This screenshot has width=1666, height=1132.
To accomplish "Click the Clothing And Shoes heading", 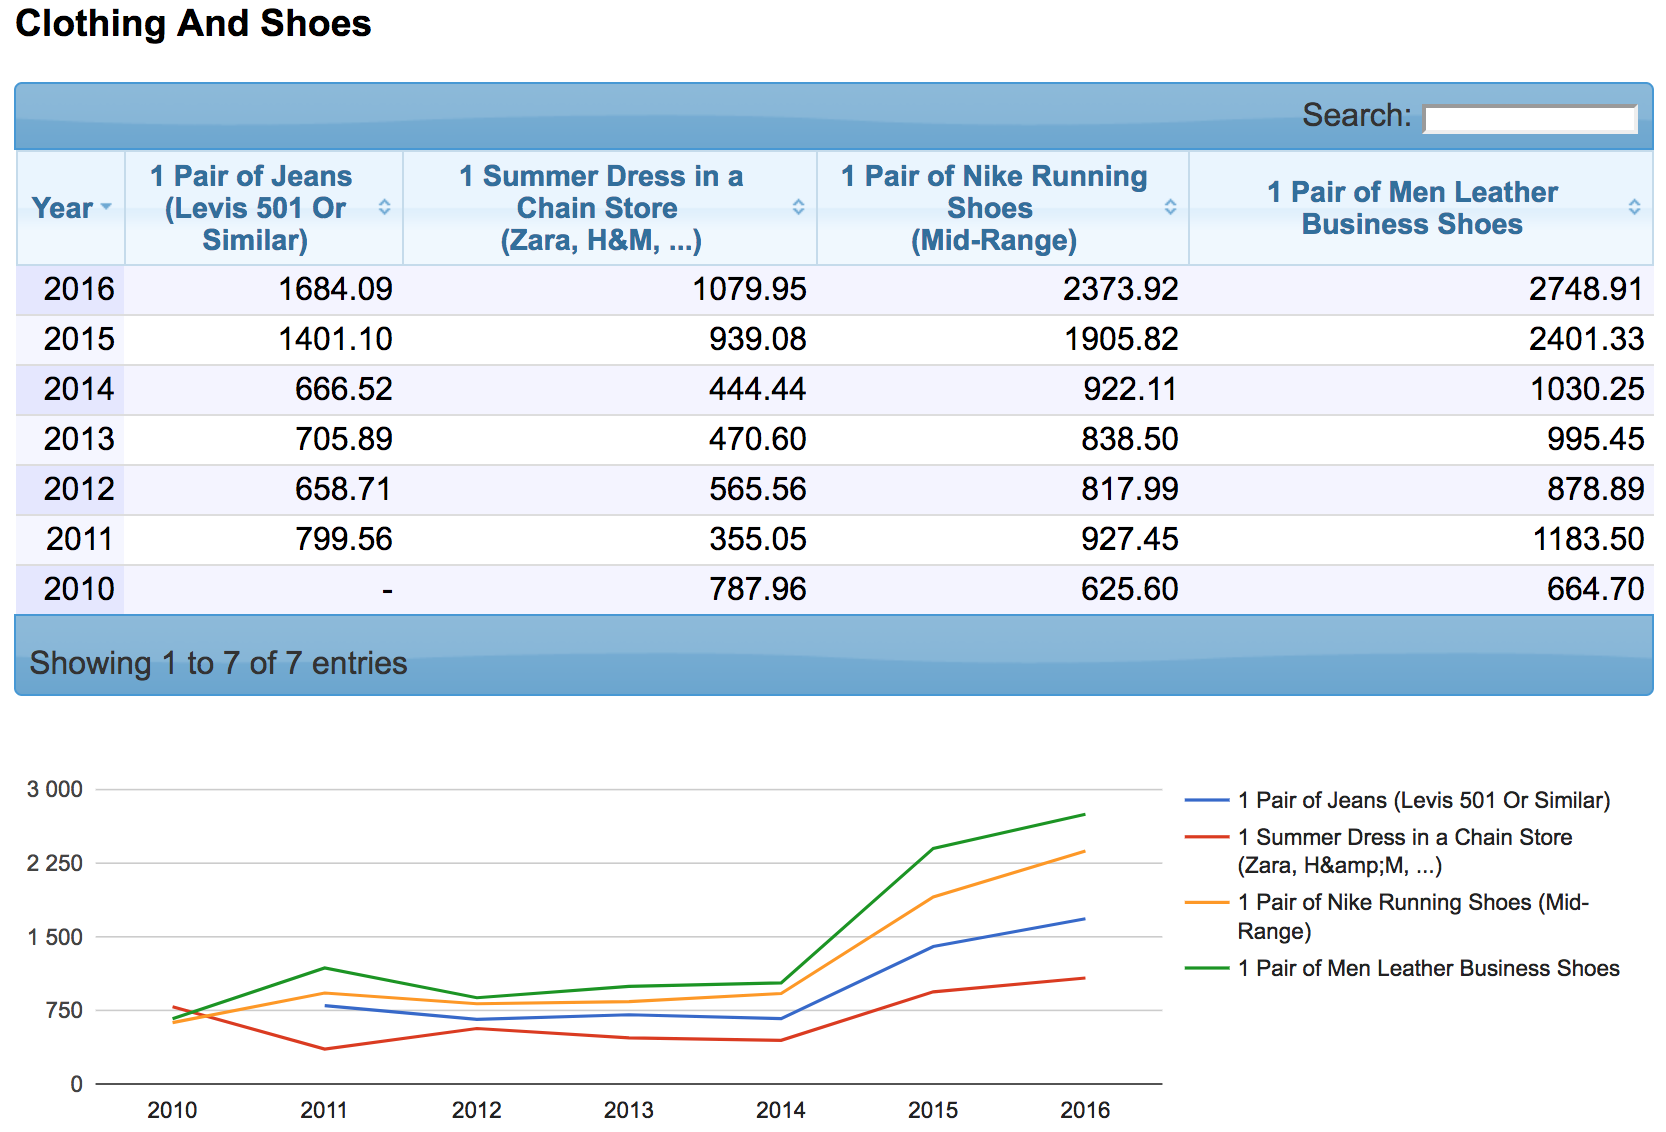I will coord(193,23).
